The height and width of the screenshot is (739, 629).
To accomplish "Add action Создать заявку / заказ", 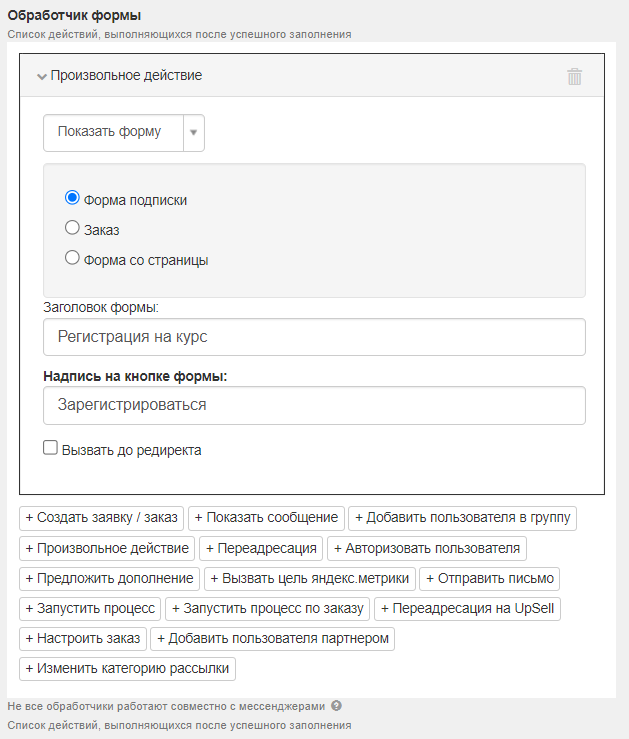I will click(x=102, y=518).
